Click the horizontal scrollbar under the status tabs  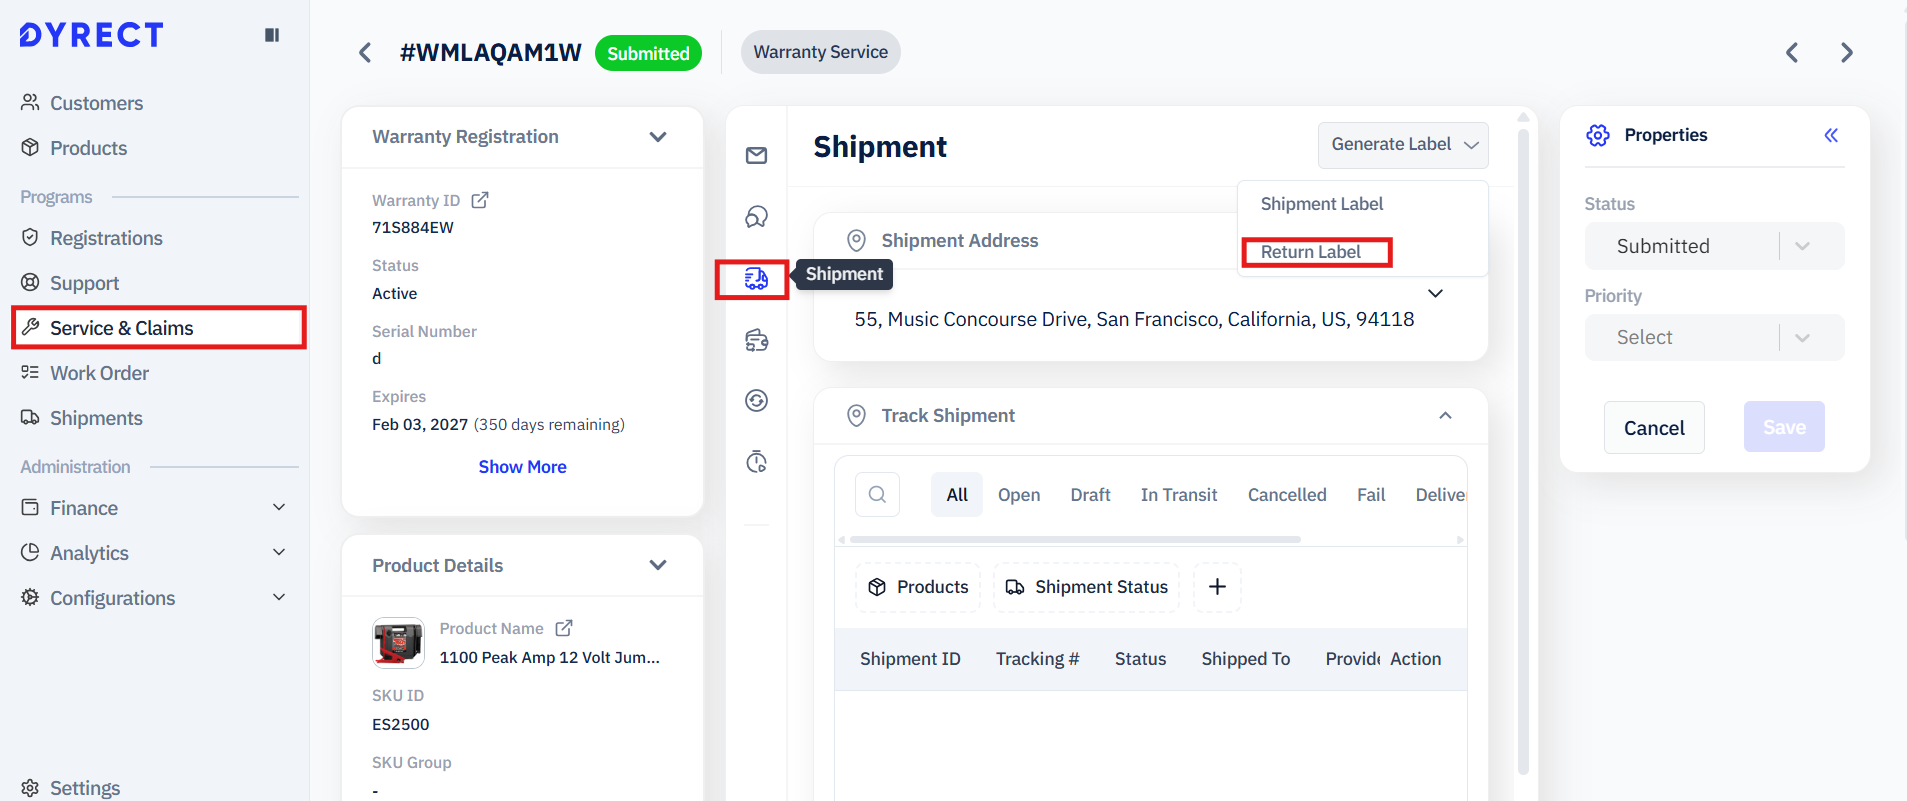pos(1075,540)
